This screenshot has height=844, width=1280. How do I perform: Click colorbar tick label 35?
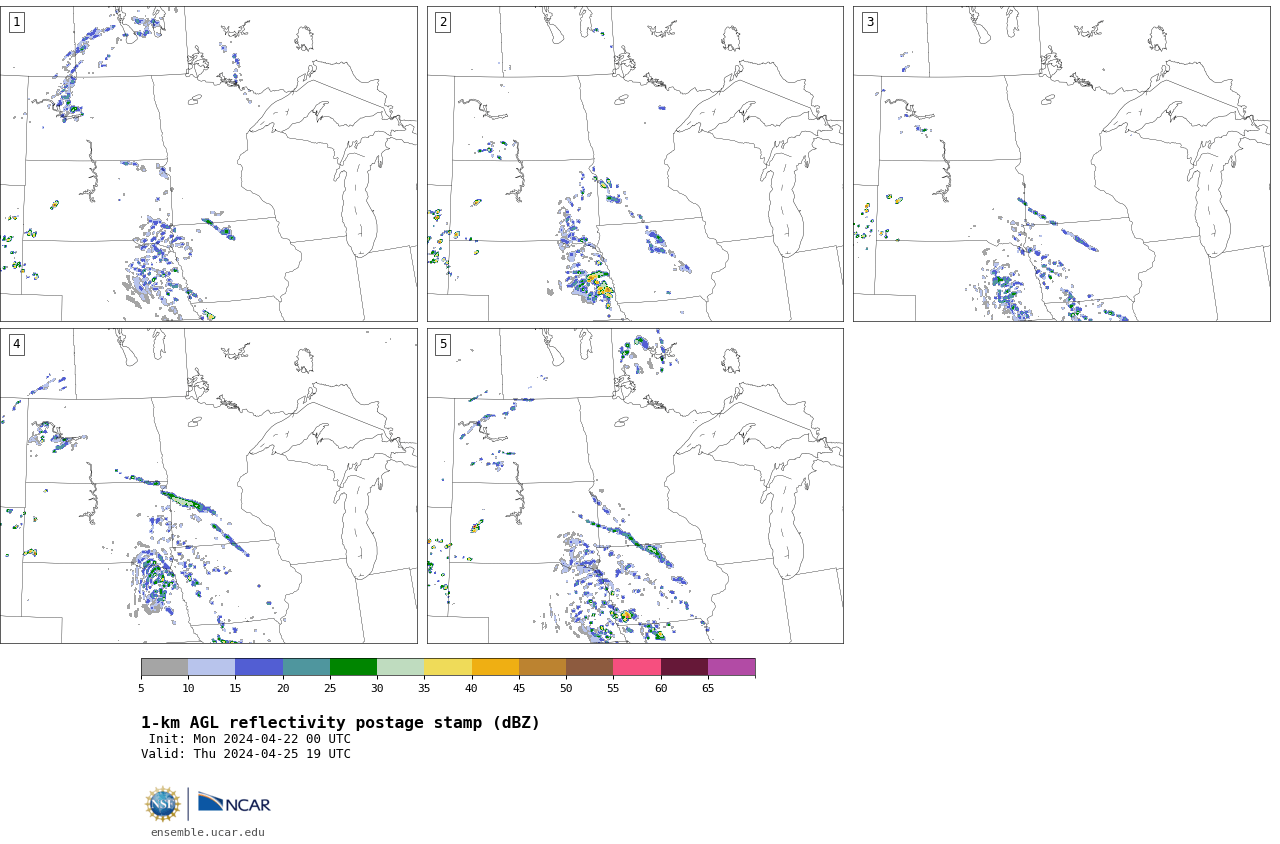(424, 688)
